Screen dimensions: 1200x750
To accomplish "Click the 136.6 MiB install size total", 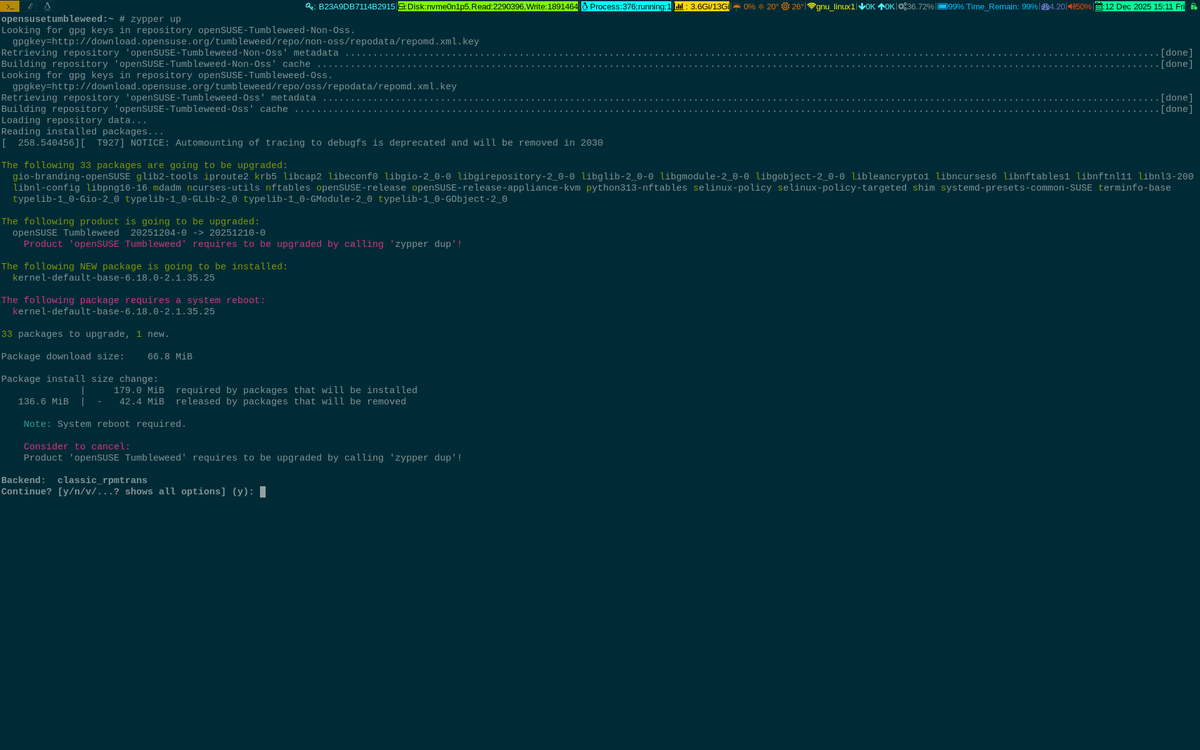I will click(43, 402).
